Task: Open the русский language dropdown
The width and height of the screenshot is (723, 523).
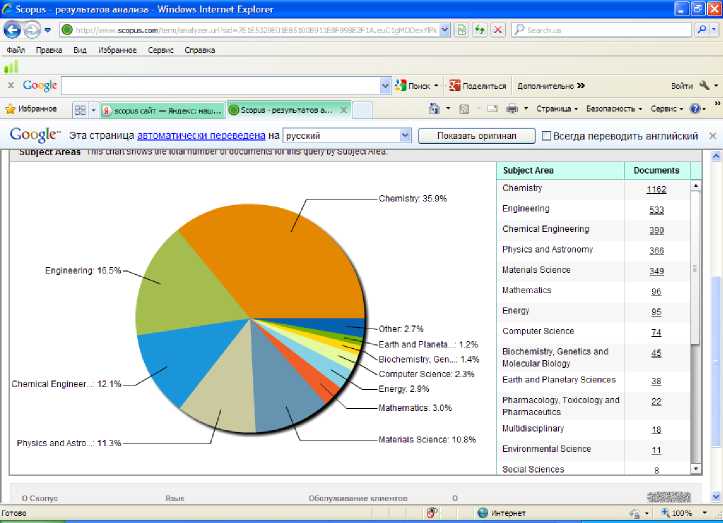Action: 405,136
